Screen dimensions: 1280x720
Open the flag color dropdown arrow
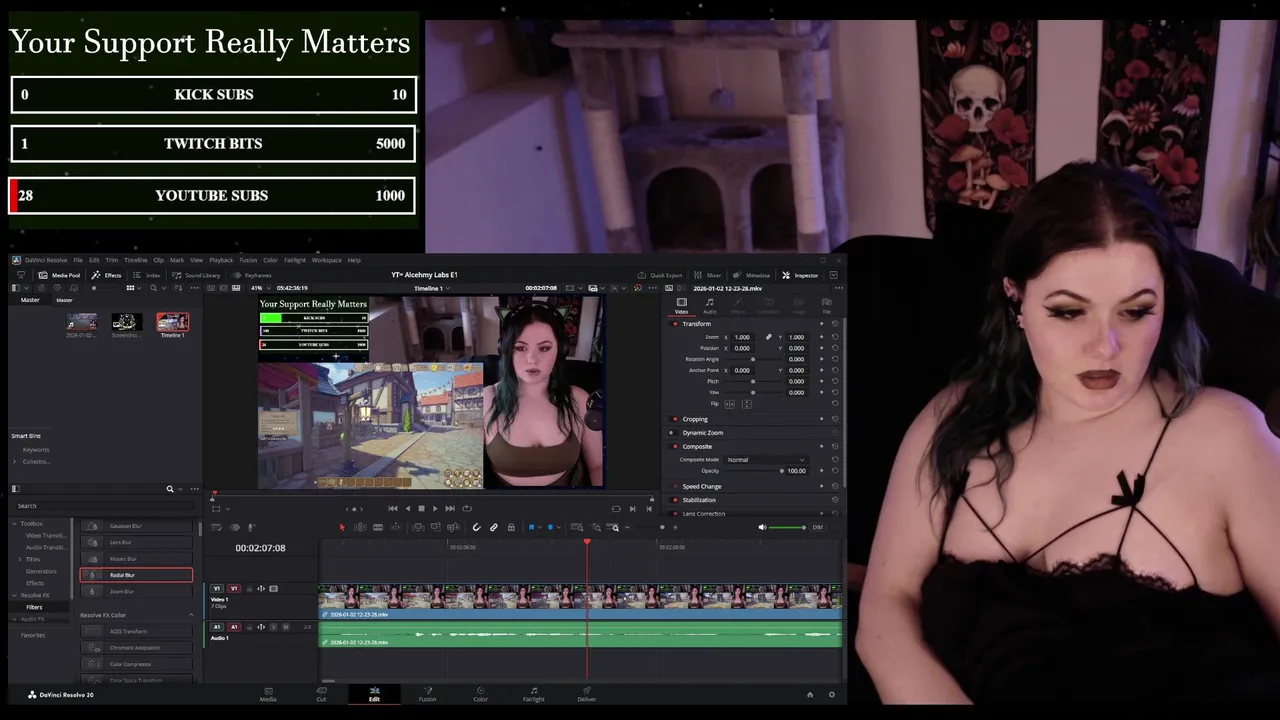pyautogui.click(x=539, y=527)
